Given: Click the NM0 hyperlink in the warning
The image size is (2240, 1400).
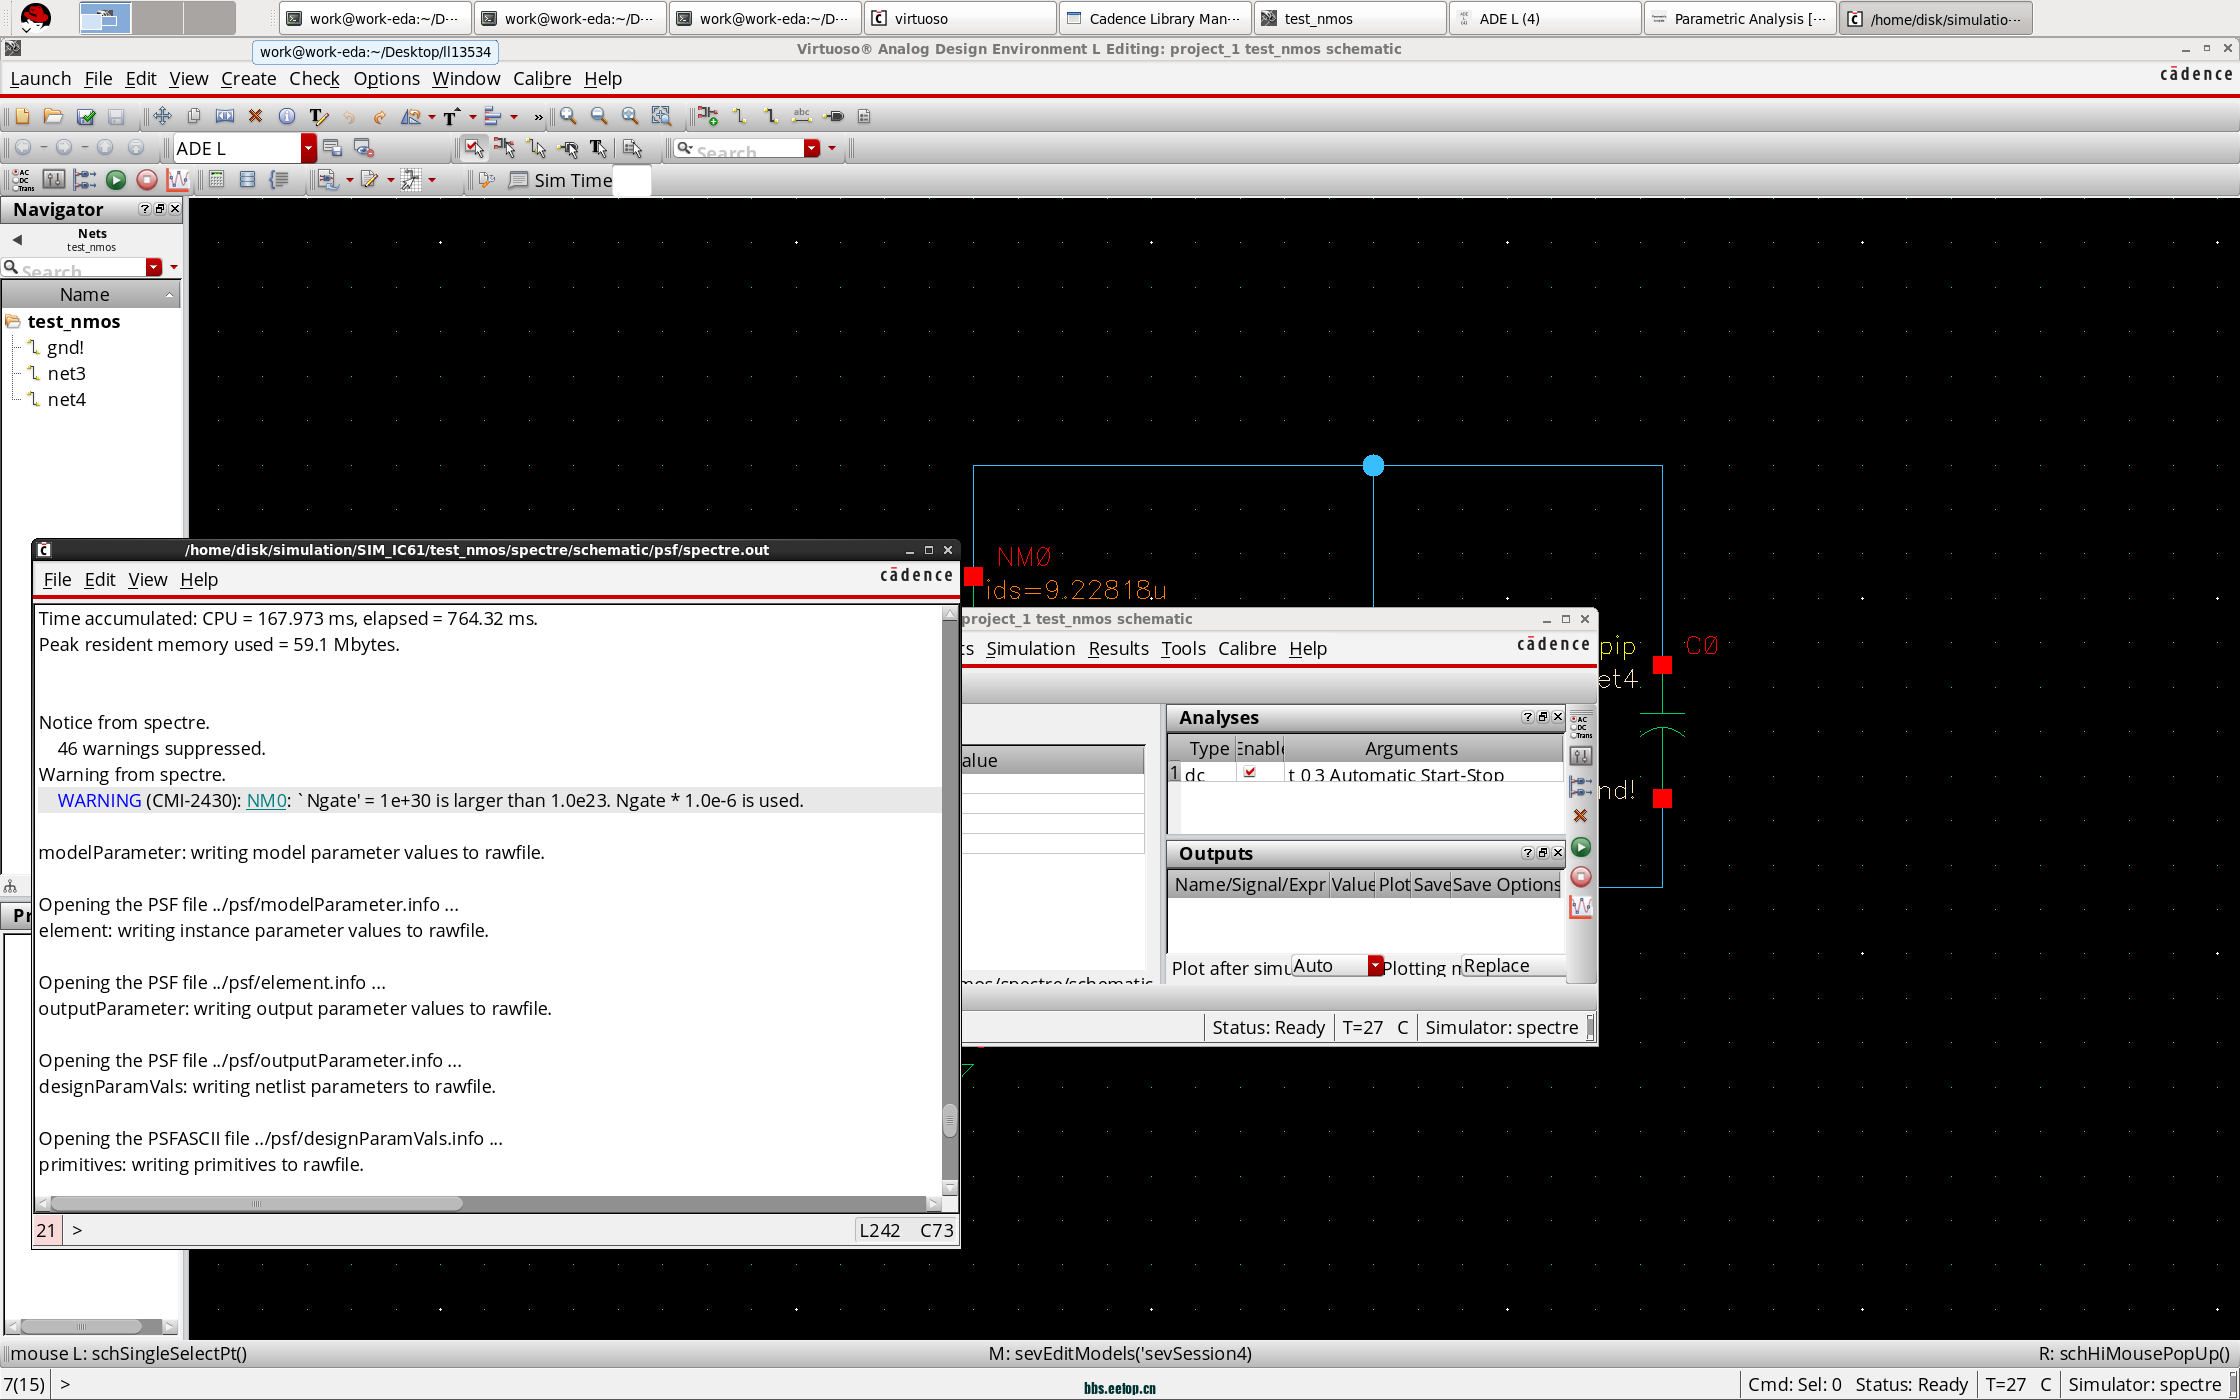Looking at the screenshot, I should pos(266,800).
